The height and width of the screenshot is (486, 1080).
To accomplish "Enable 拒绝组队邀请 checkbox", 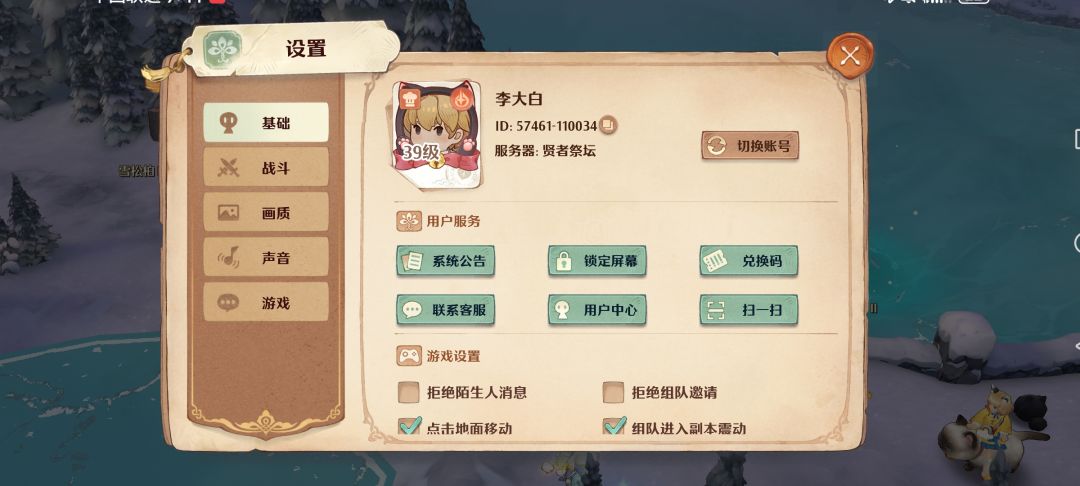I will pos(613,392).
